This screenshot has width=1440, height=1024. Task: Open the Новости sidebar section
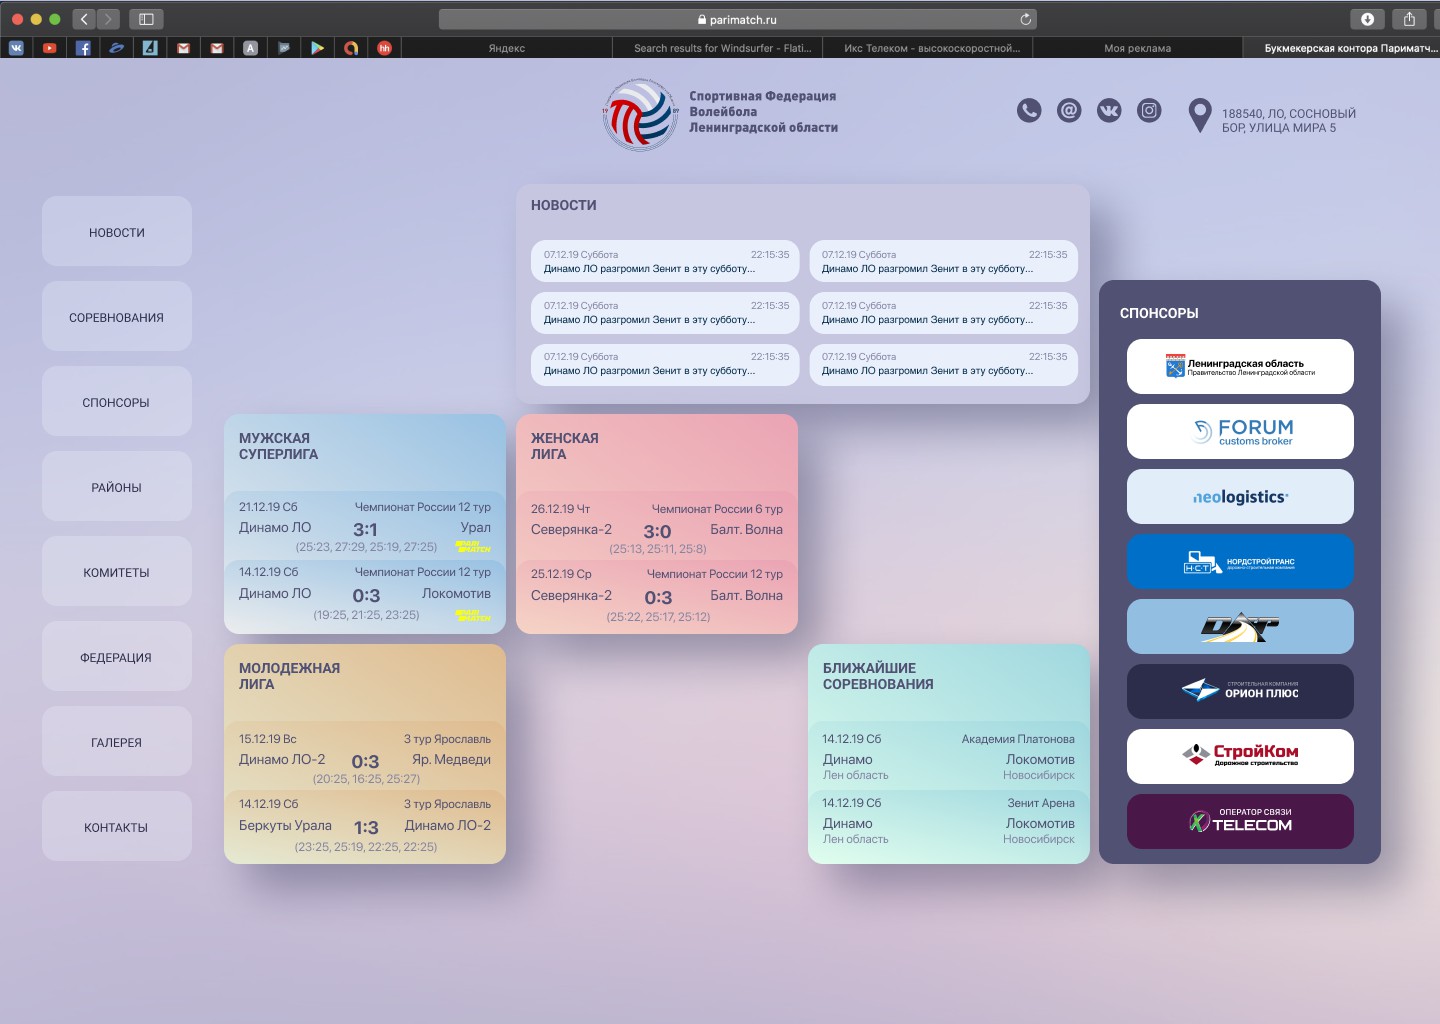pyautogui.click(x=117, y=232)
